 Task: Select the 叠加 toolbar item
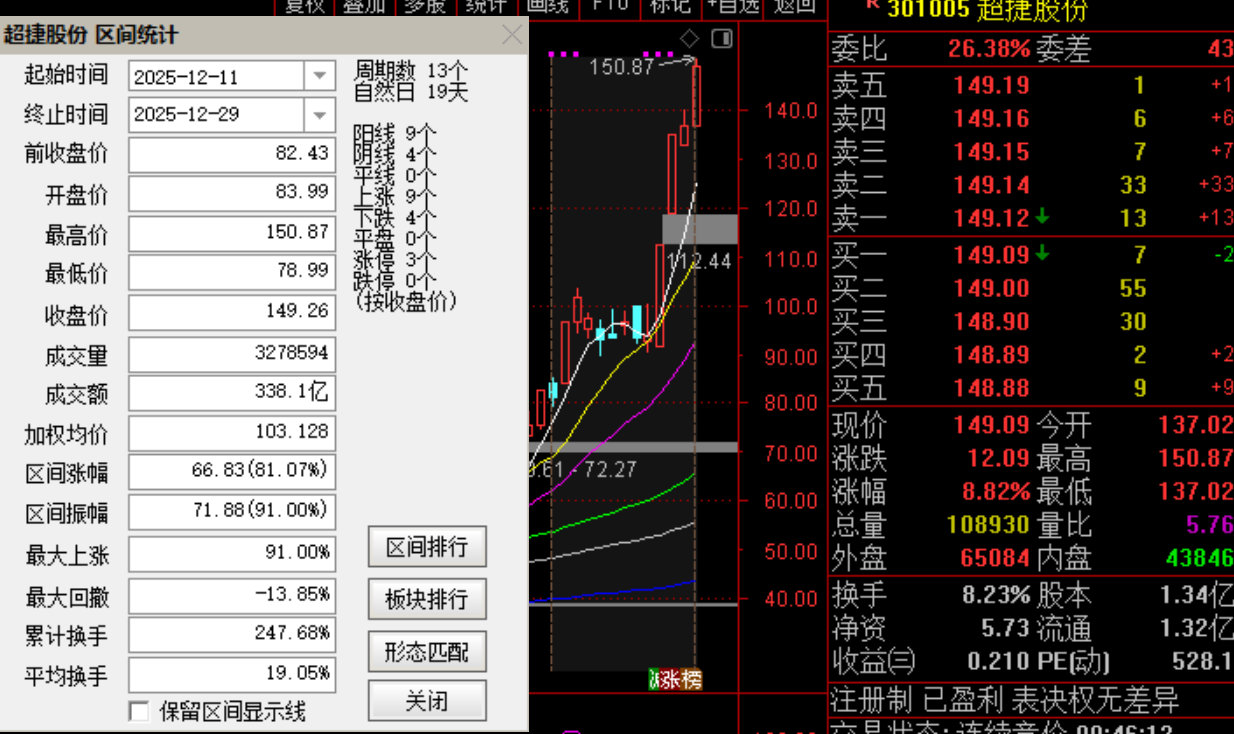click(365, 5)
